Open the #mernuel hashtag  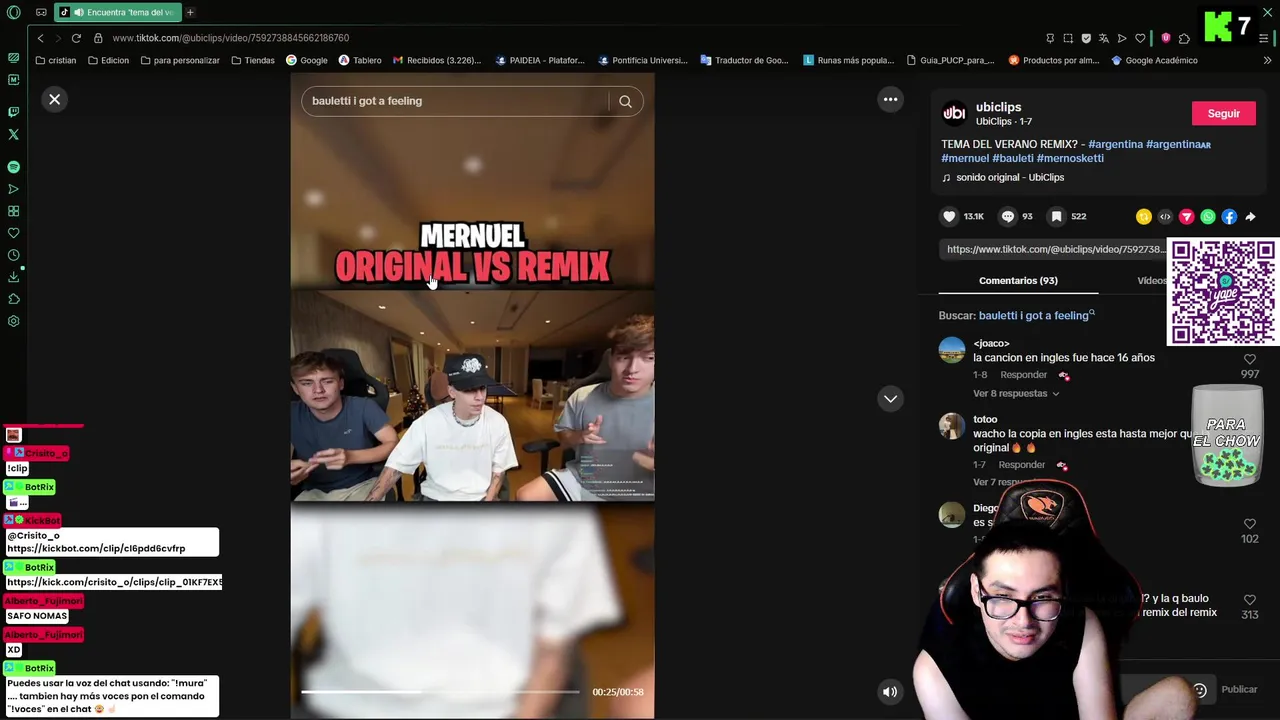[x=965, y=158]
